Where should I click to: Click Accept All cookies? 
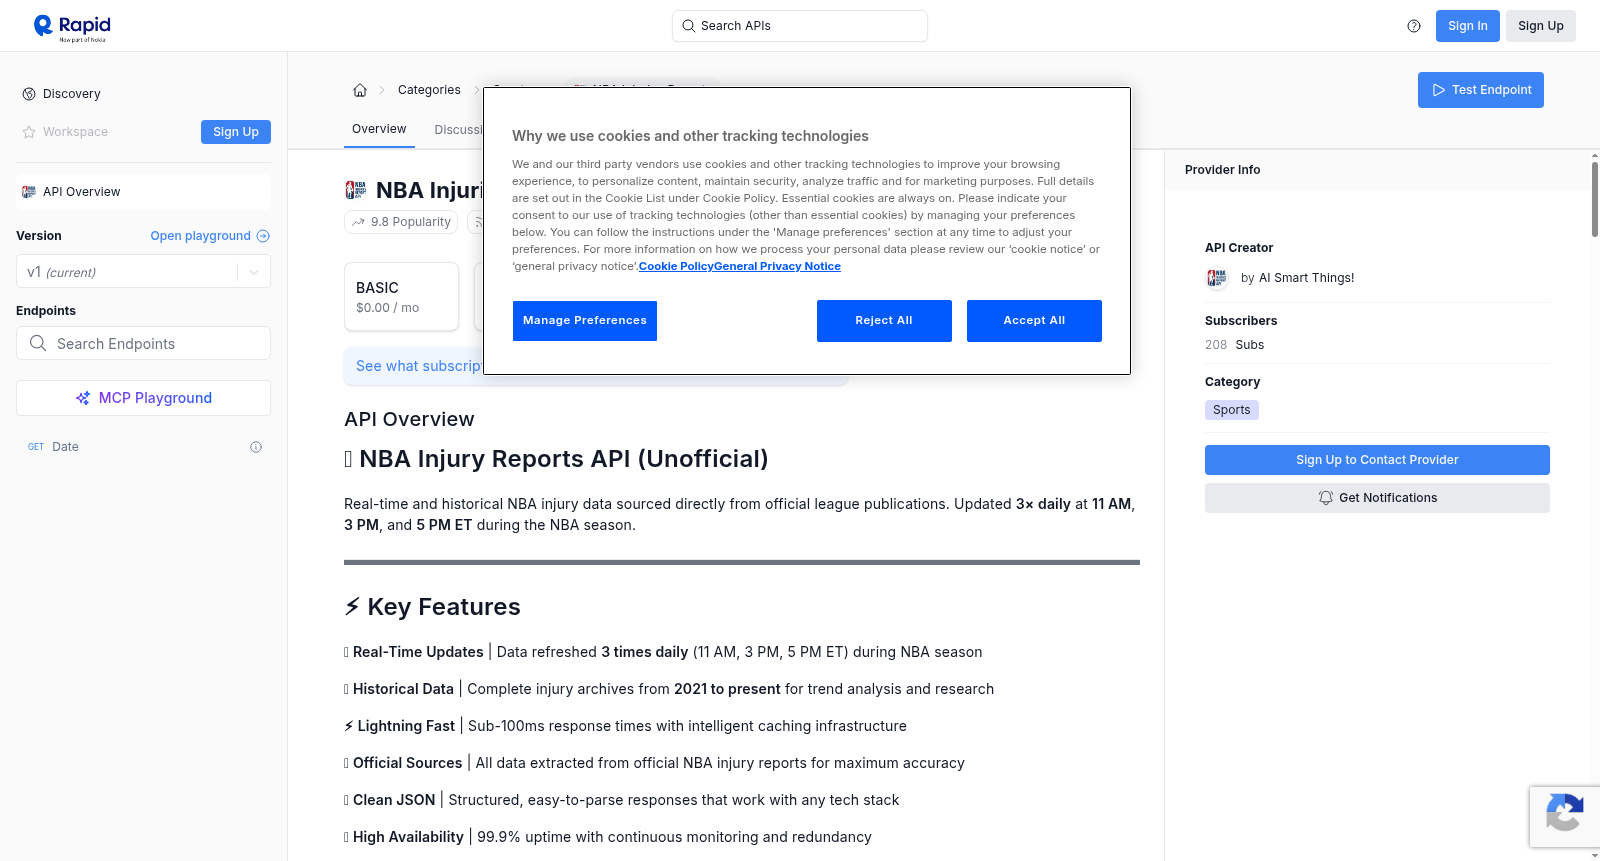[x=1034, y=321]
